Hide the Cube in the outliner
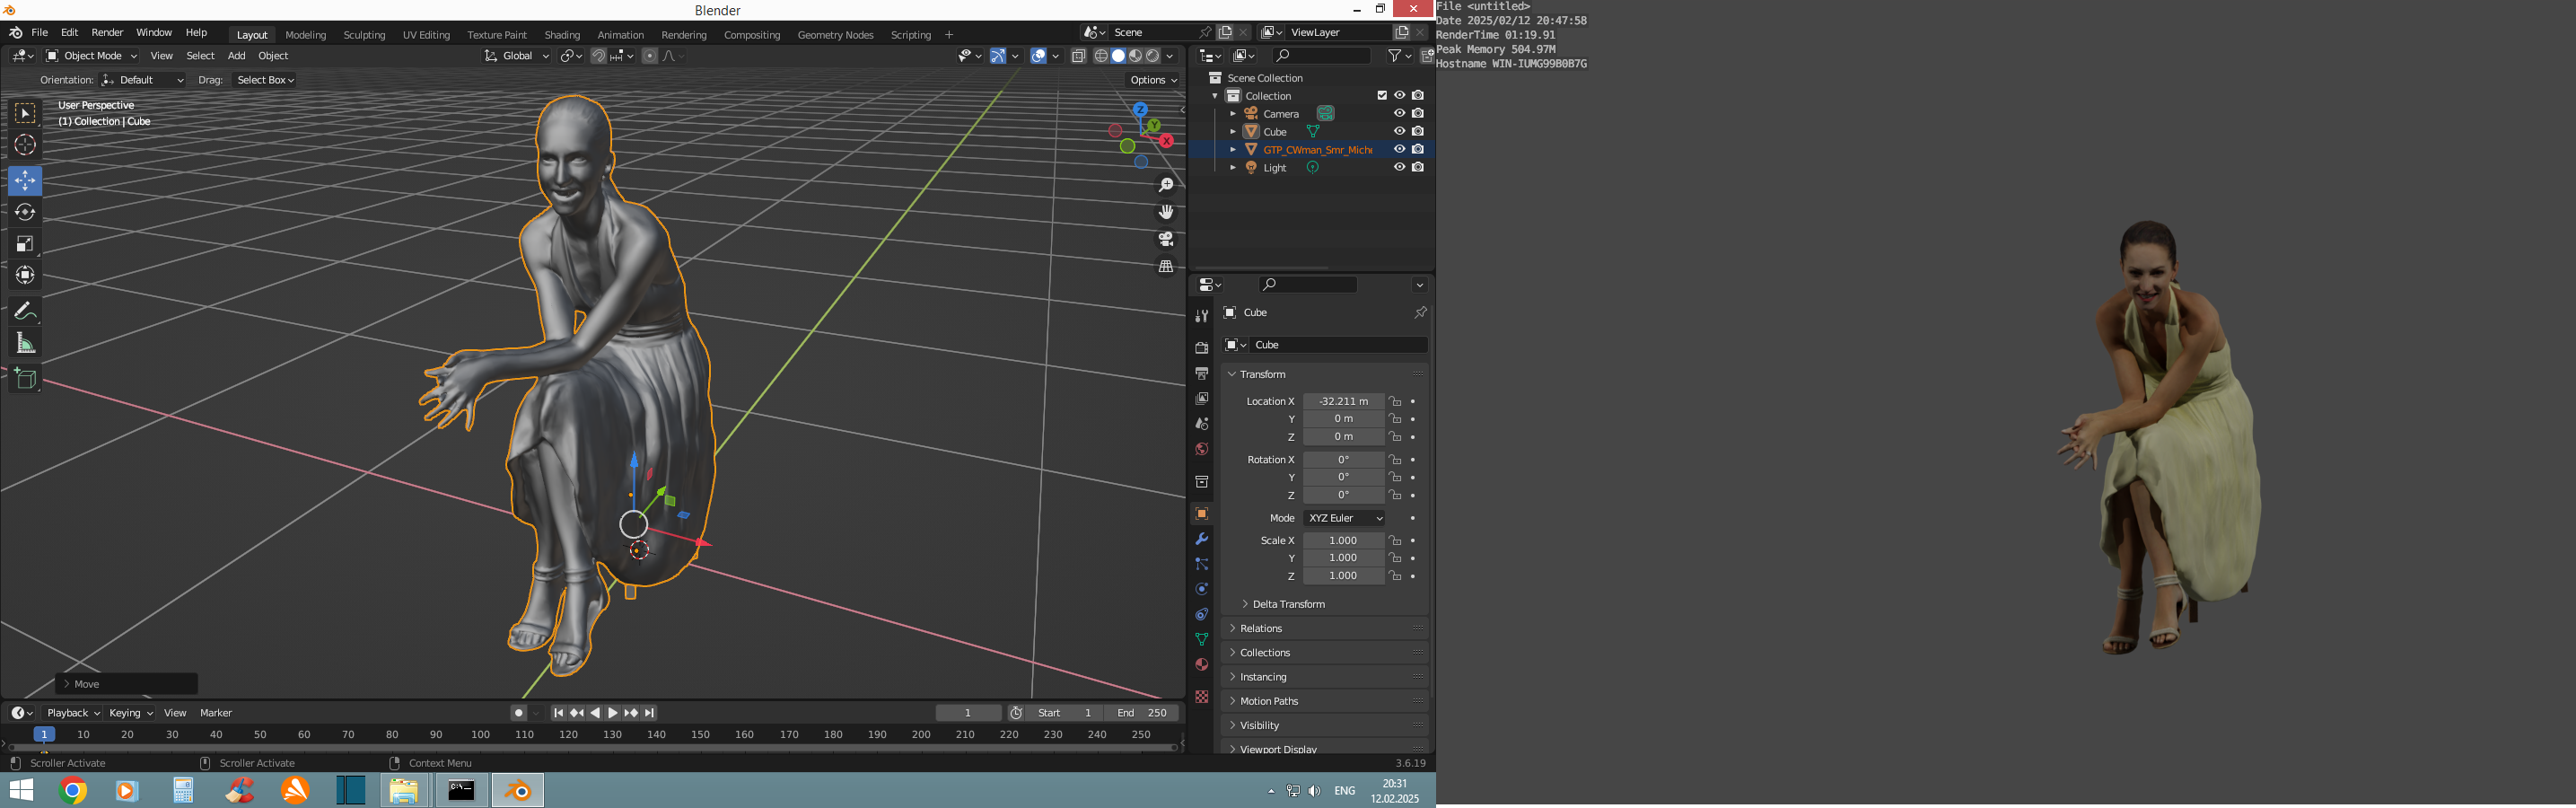This screenshot has height=808, width=2576. [x=1399, y=131]
